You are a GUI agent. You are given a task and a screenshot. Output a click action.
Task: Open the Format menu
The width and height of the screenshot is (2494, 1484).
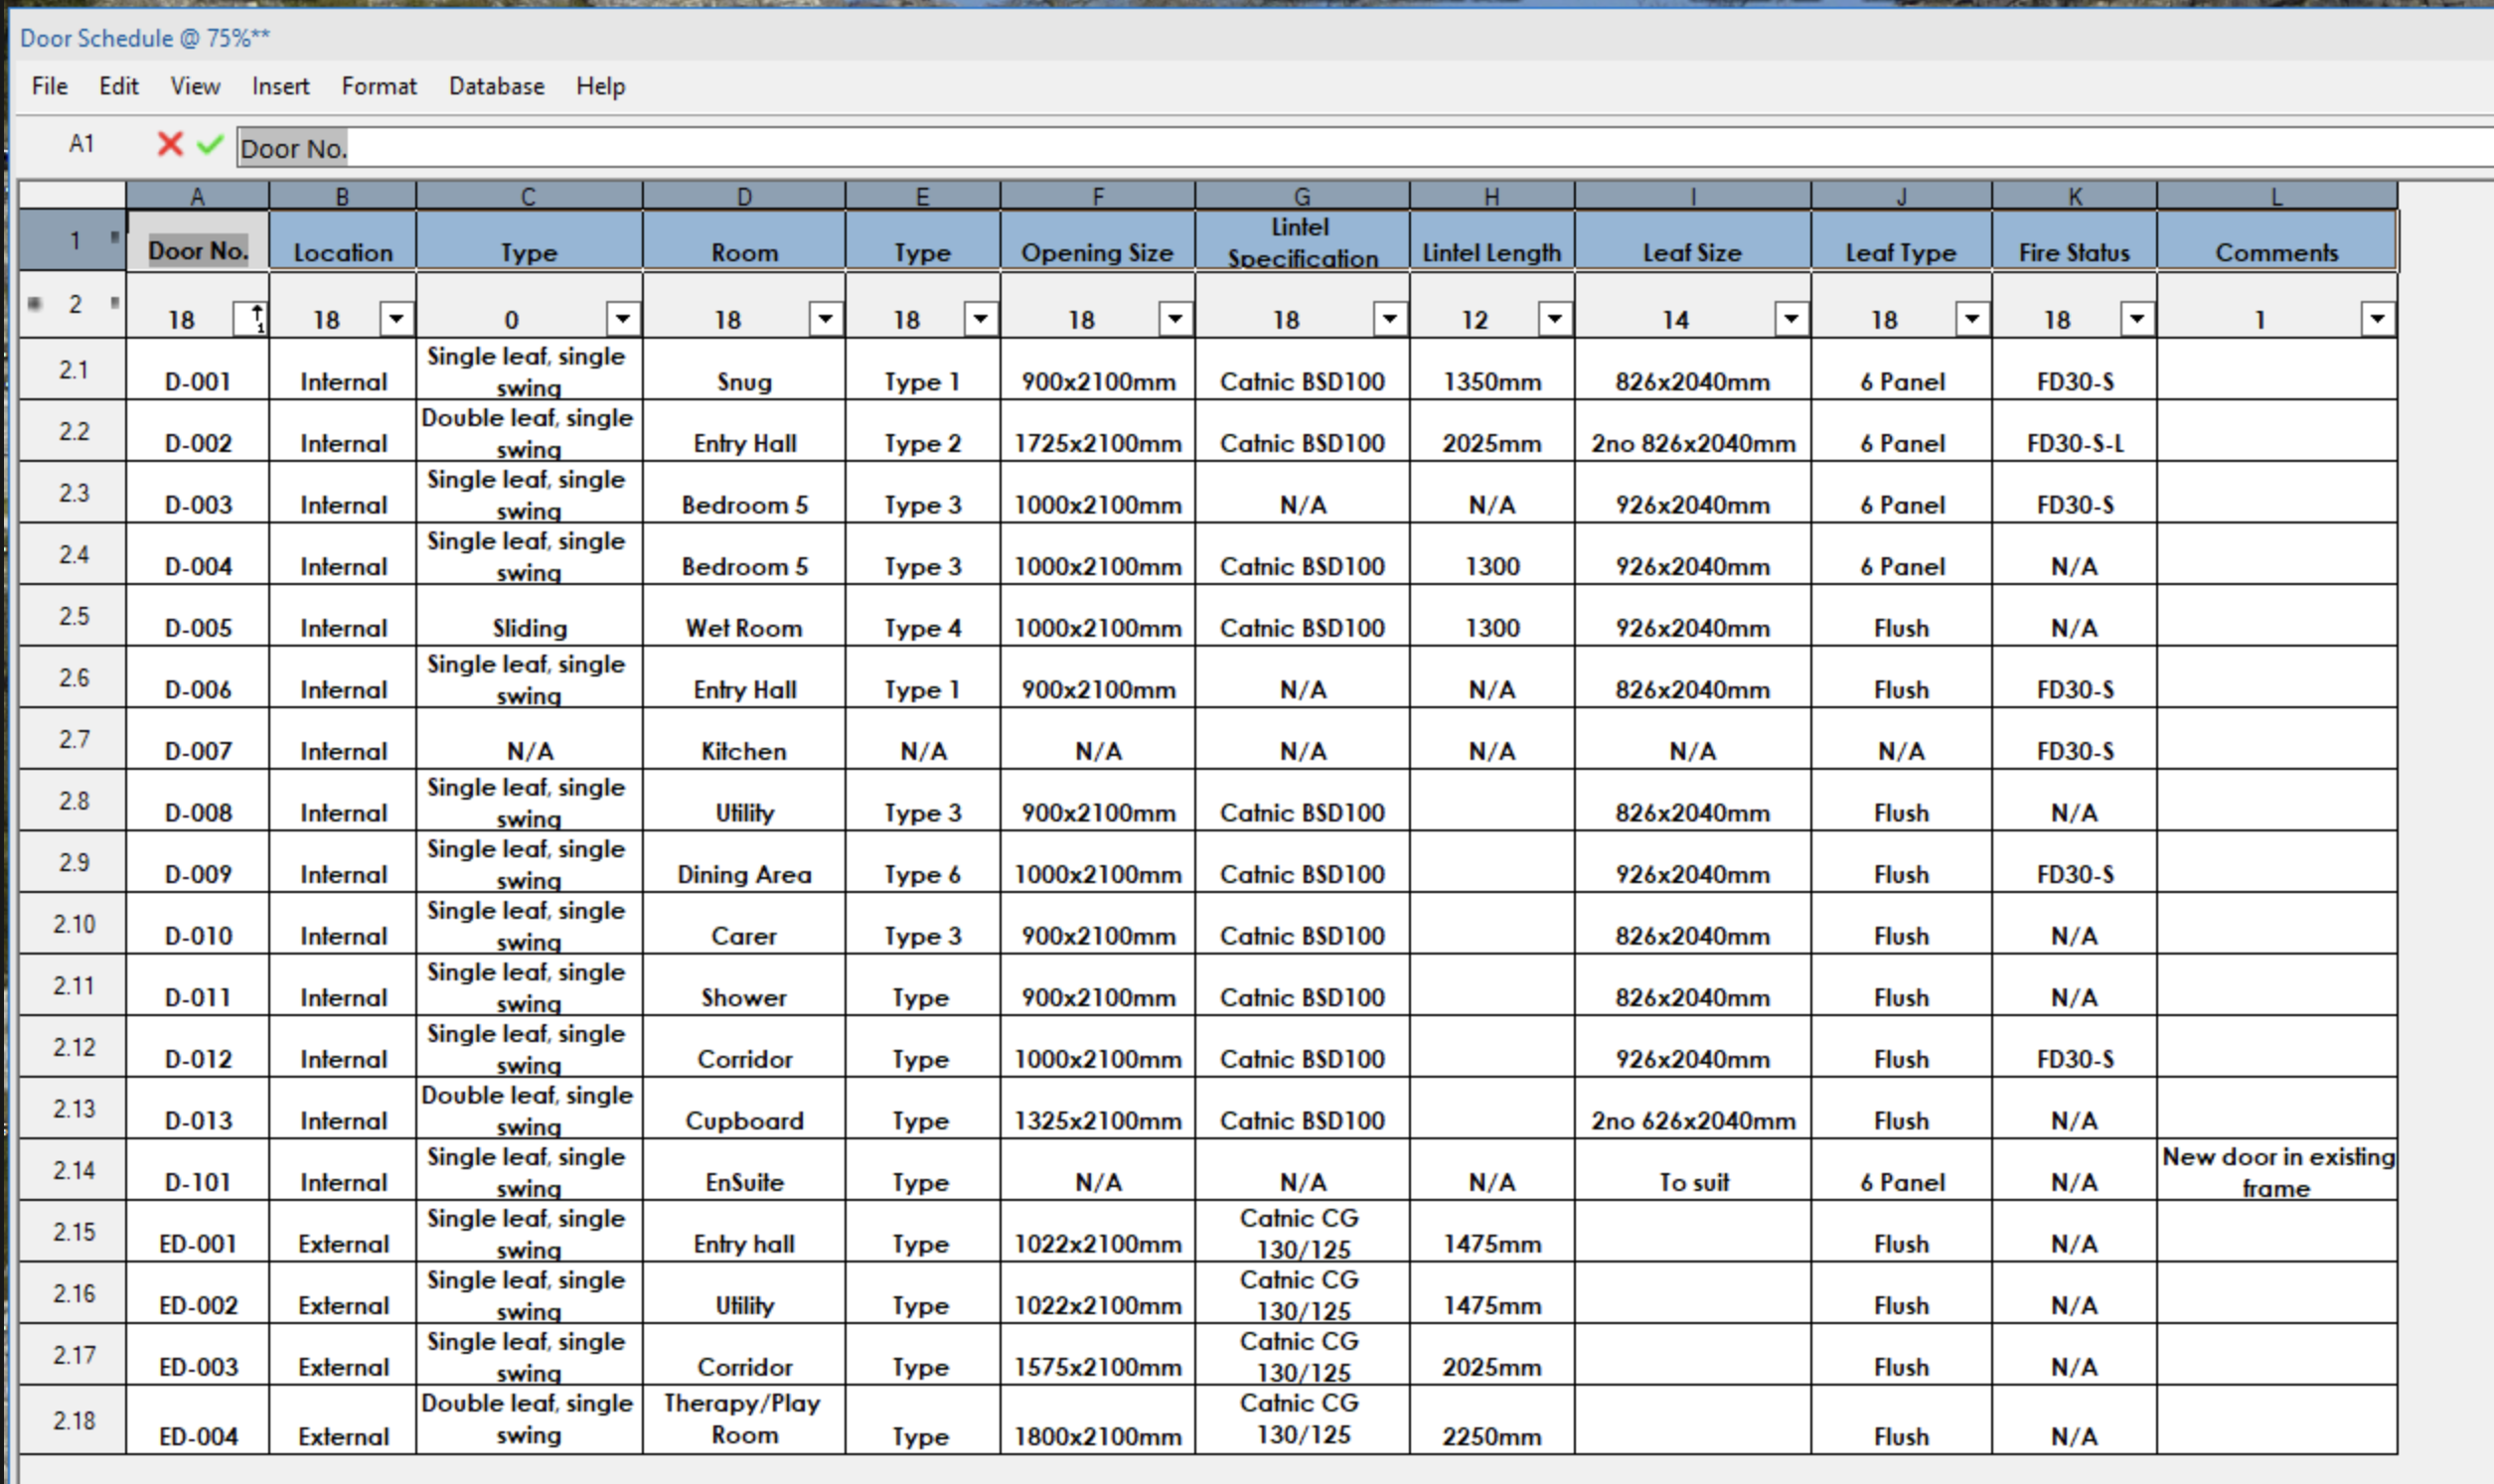[379, 86]
